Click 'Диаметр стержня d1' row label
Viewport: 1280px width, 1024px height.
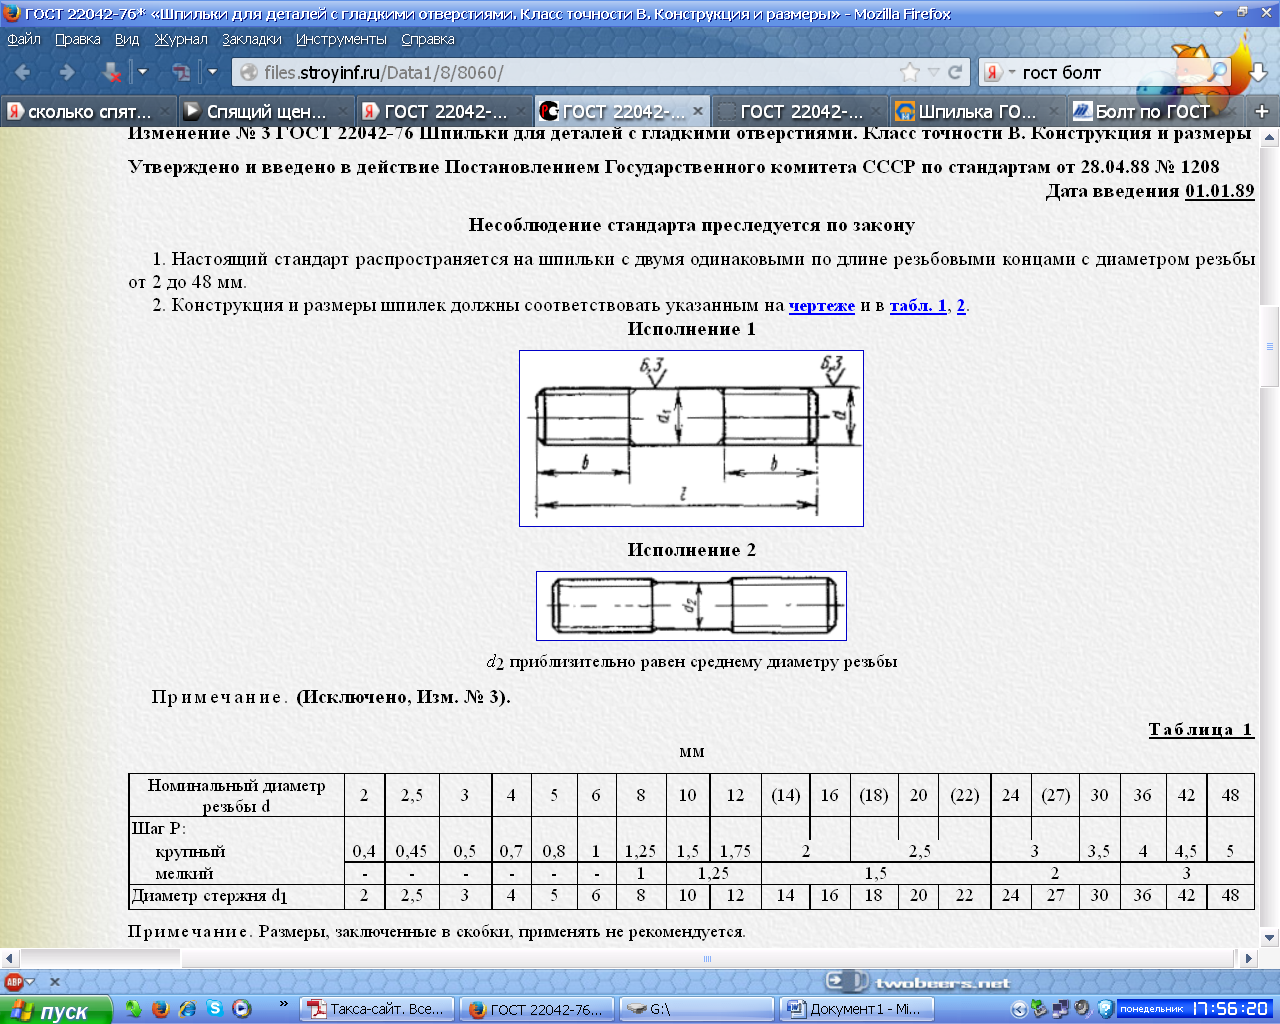210,896
